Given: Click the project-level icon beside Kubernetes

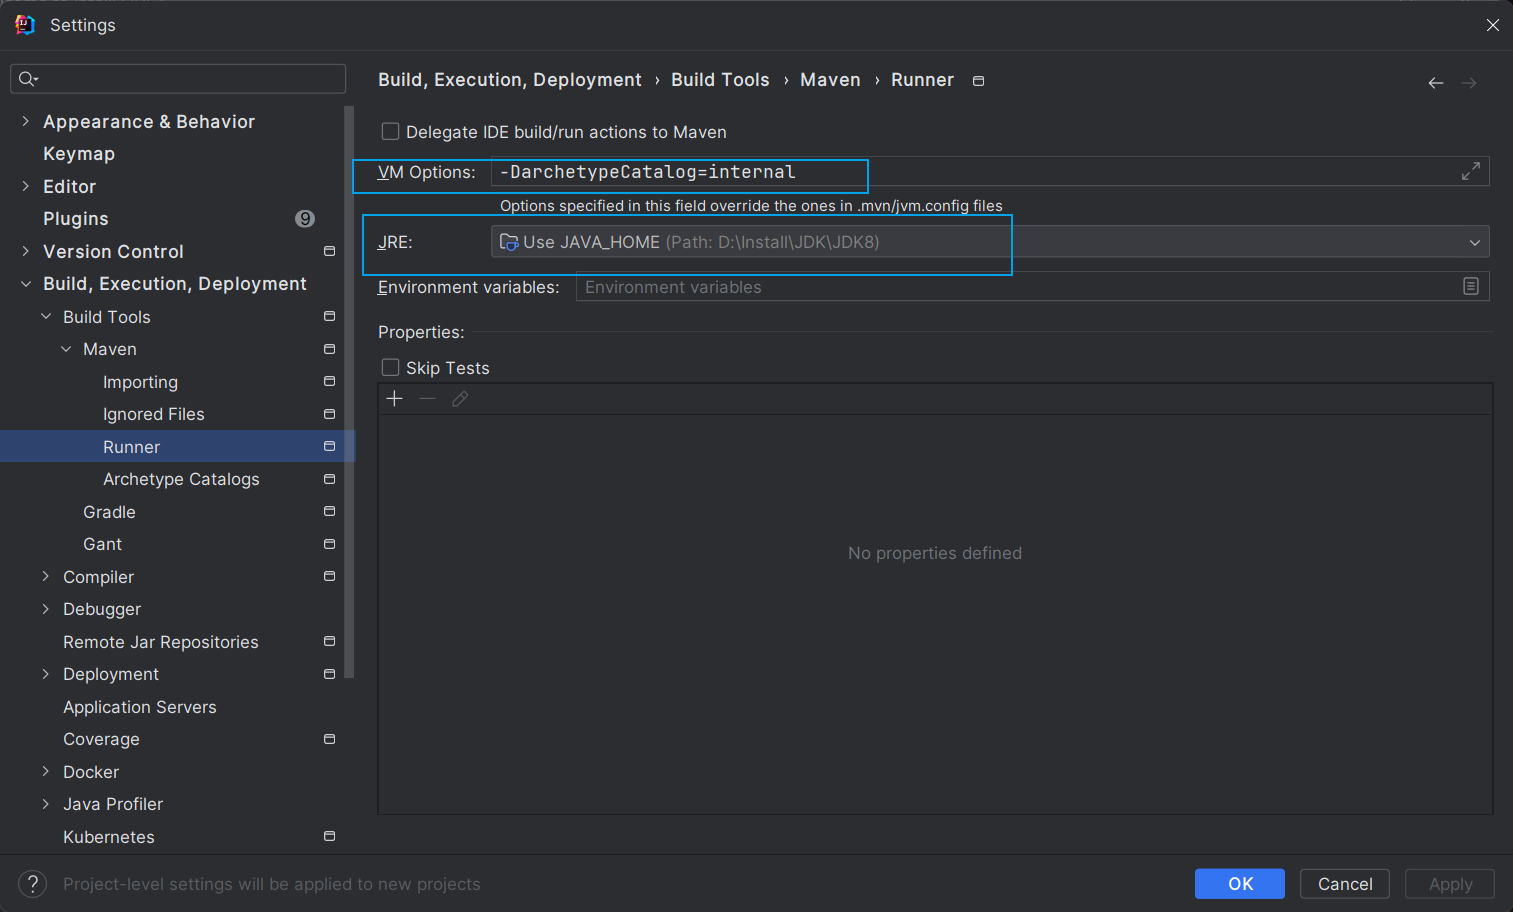Looking at the screenshot, I should point(329,836).
